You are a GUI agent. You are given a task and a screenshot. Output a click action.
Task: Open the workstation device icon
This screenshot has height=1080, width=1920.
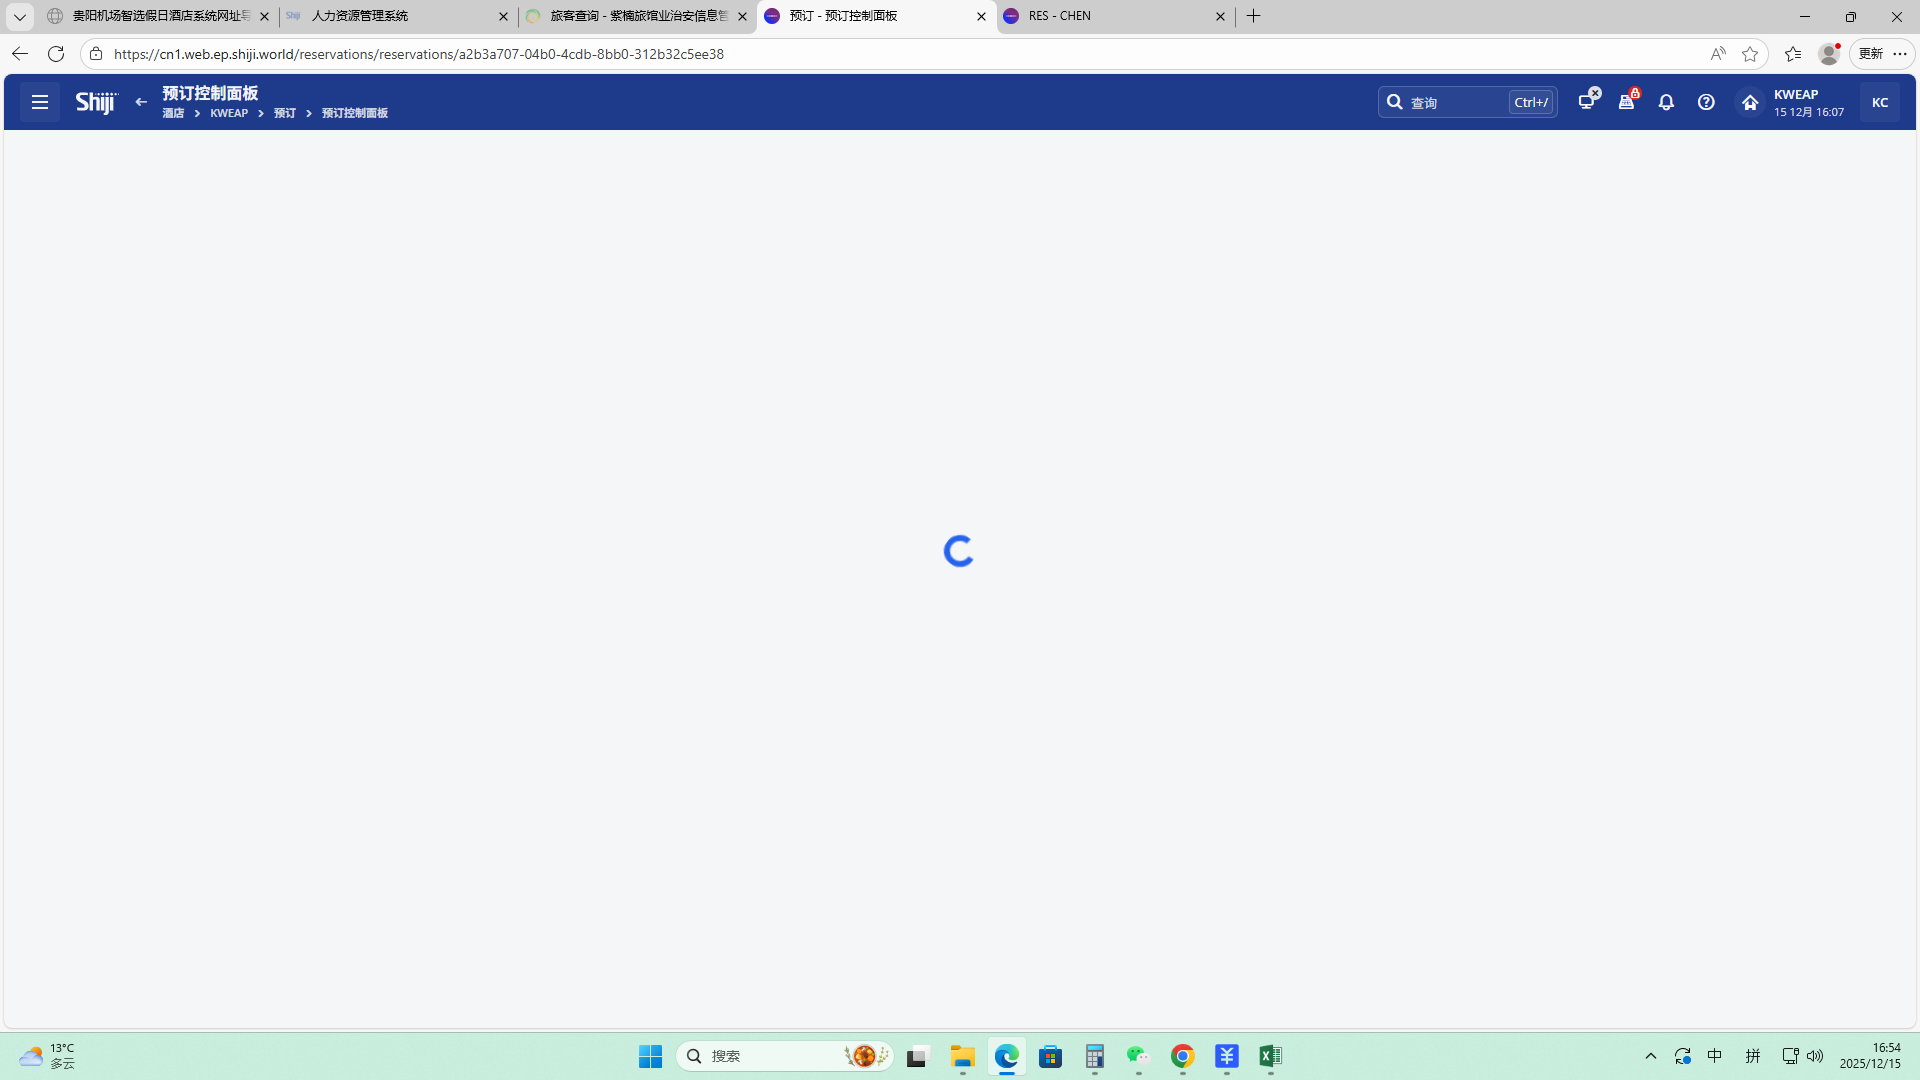coord(1587,102)
